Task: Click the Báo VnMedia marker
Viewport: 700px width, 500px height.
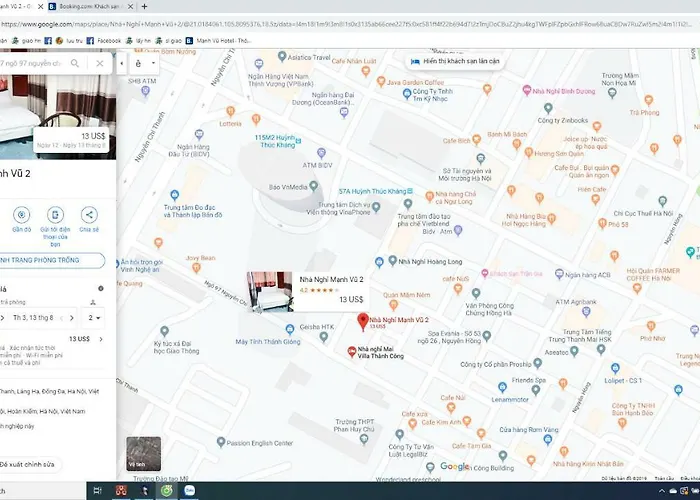Action: (x=313, y=185)
